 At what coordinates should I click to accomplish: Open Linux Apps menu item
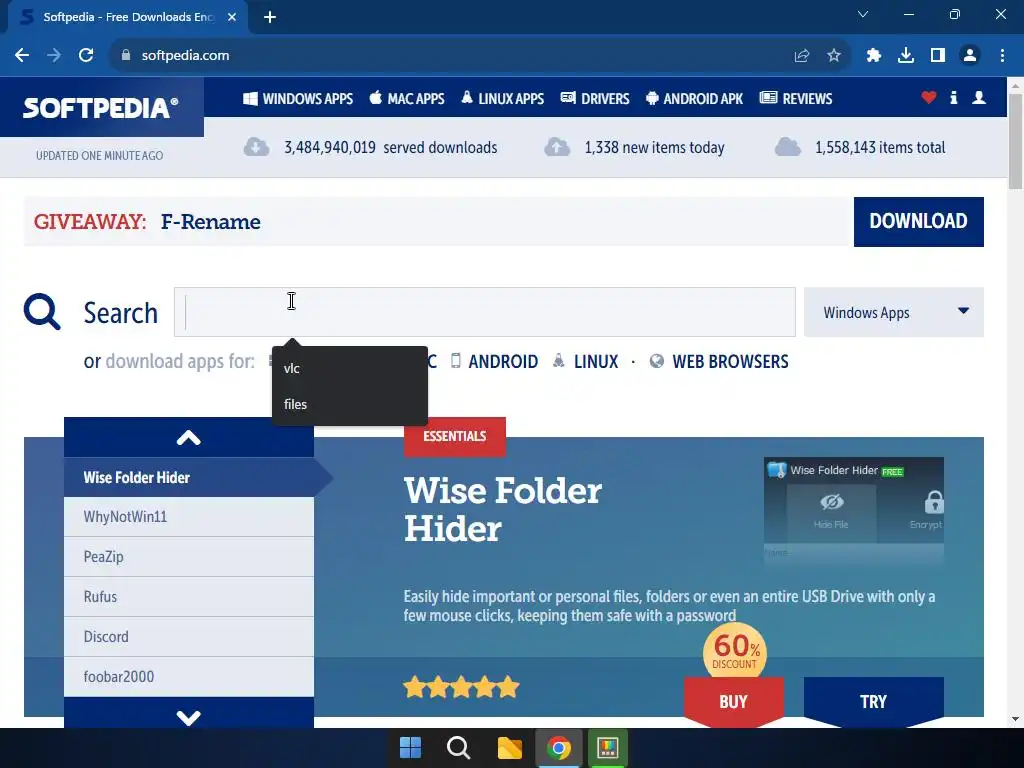(x=502, y=99)
